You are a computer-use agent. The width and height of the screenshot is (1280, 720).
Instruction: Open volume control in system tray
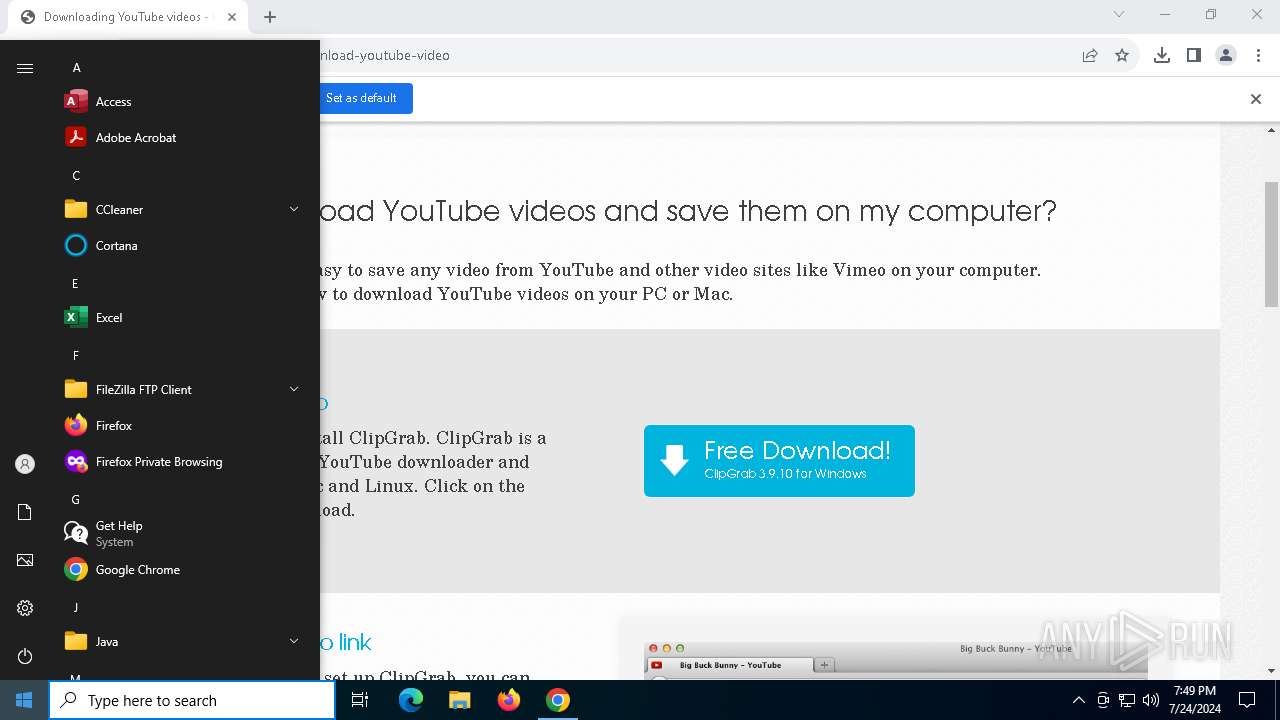1151,700
